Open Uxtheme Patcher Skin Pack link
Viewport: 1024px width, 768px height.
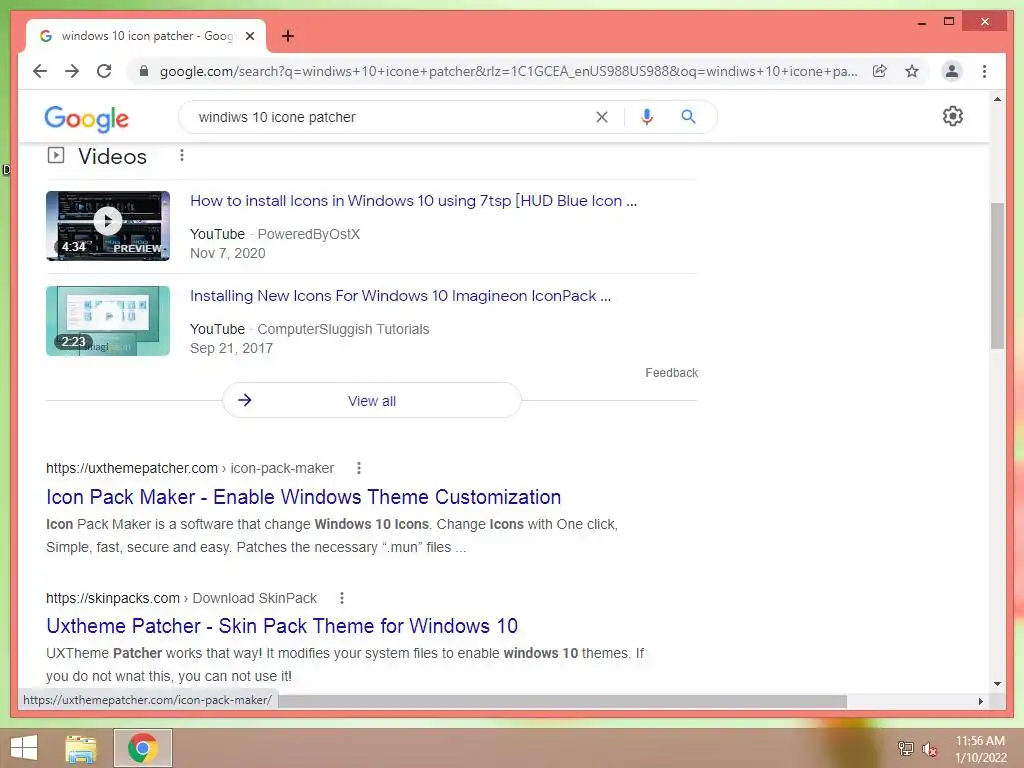[x=282, y=626]
